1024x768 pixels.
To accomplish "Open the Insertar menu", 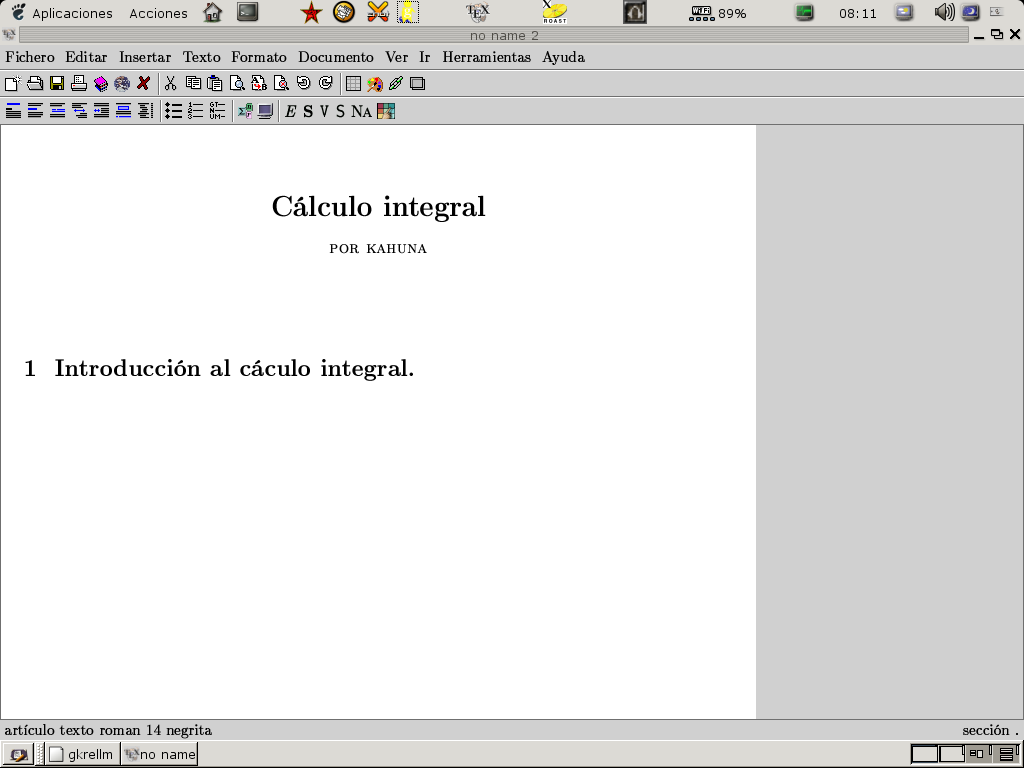I will pos(145,57).
